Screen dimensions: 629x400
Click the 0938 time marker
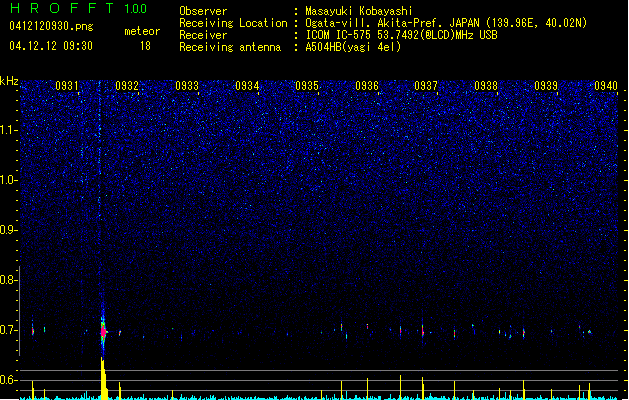pos(486,86)
